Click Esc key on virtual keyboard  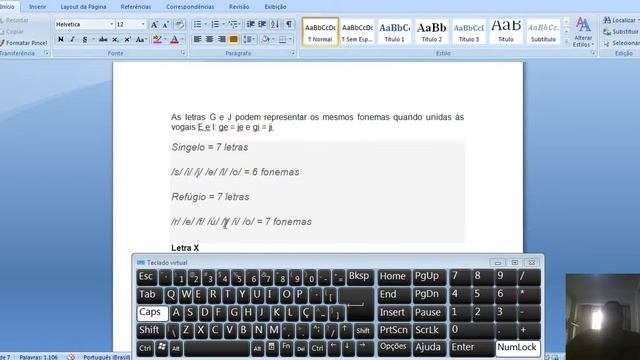147,277
